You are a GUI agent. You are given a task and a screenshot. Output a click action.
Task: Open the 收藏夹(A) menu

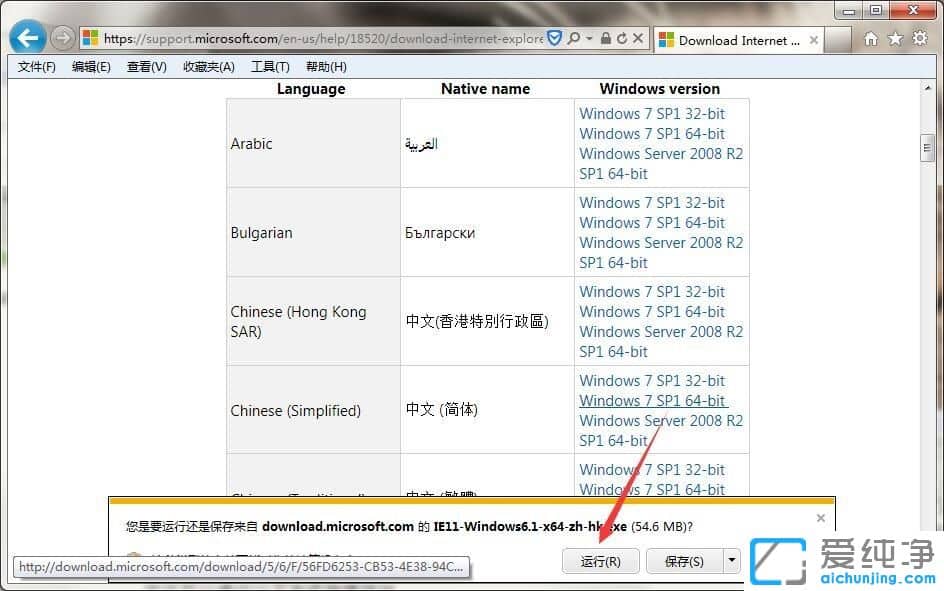[208, 67]
